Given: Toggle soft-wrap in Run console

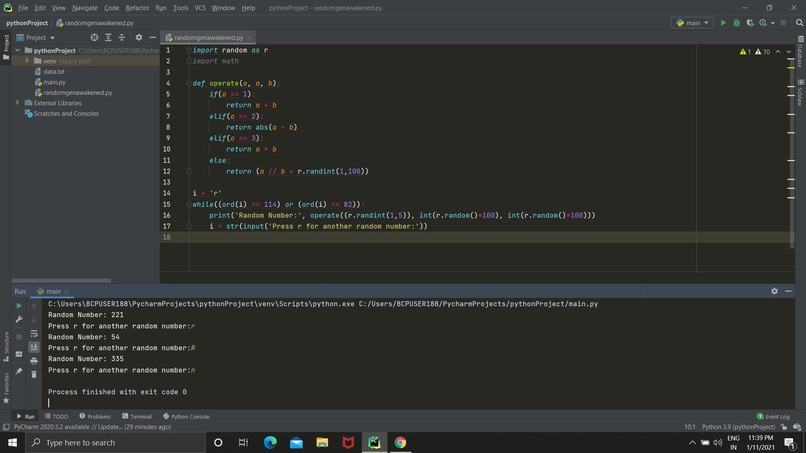Looking at the screenshot, I should pyautogui.click(x=34, y=334).
